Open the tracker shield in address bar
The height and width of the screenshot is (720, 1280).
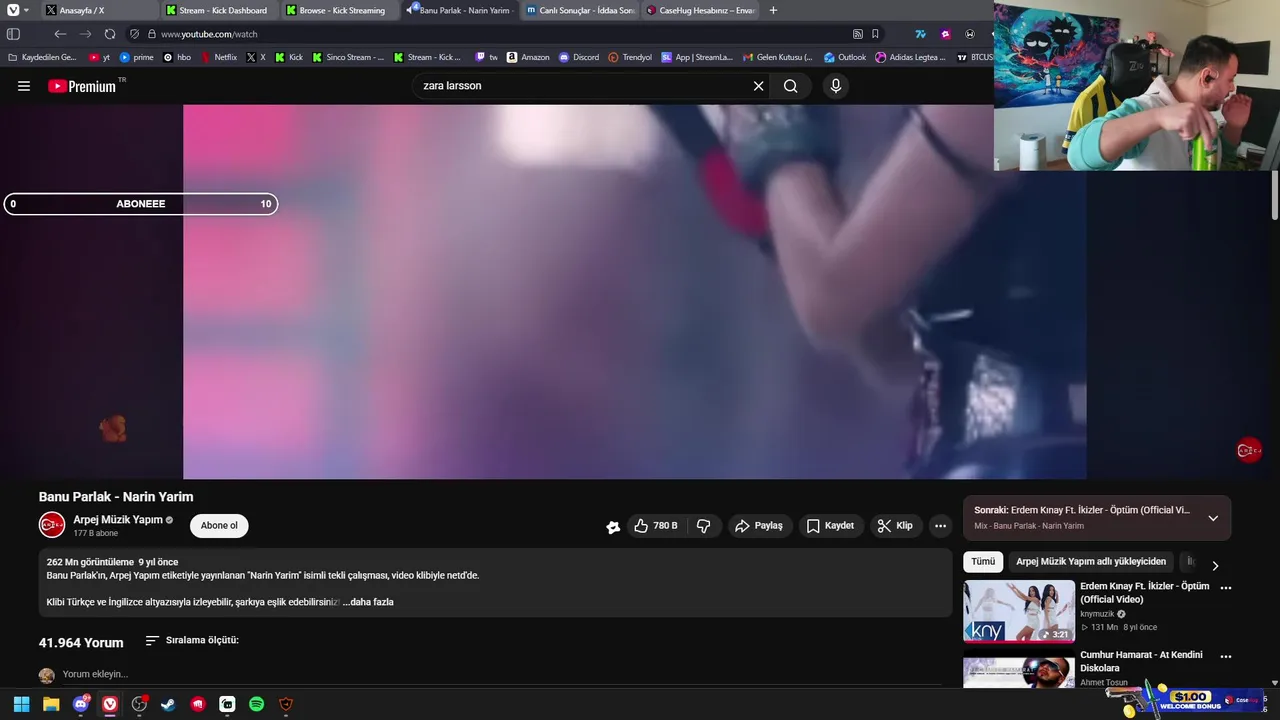tap(135, 34)
